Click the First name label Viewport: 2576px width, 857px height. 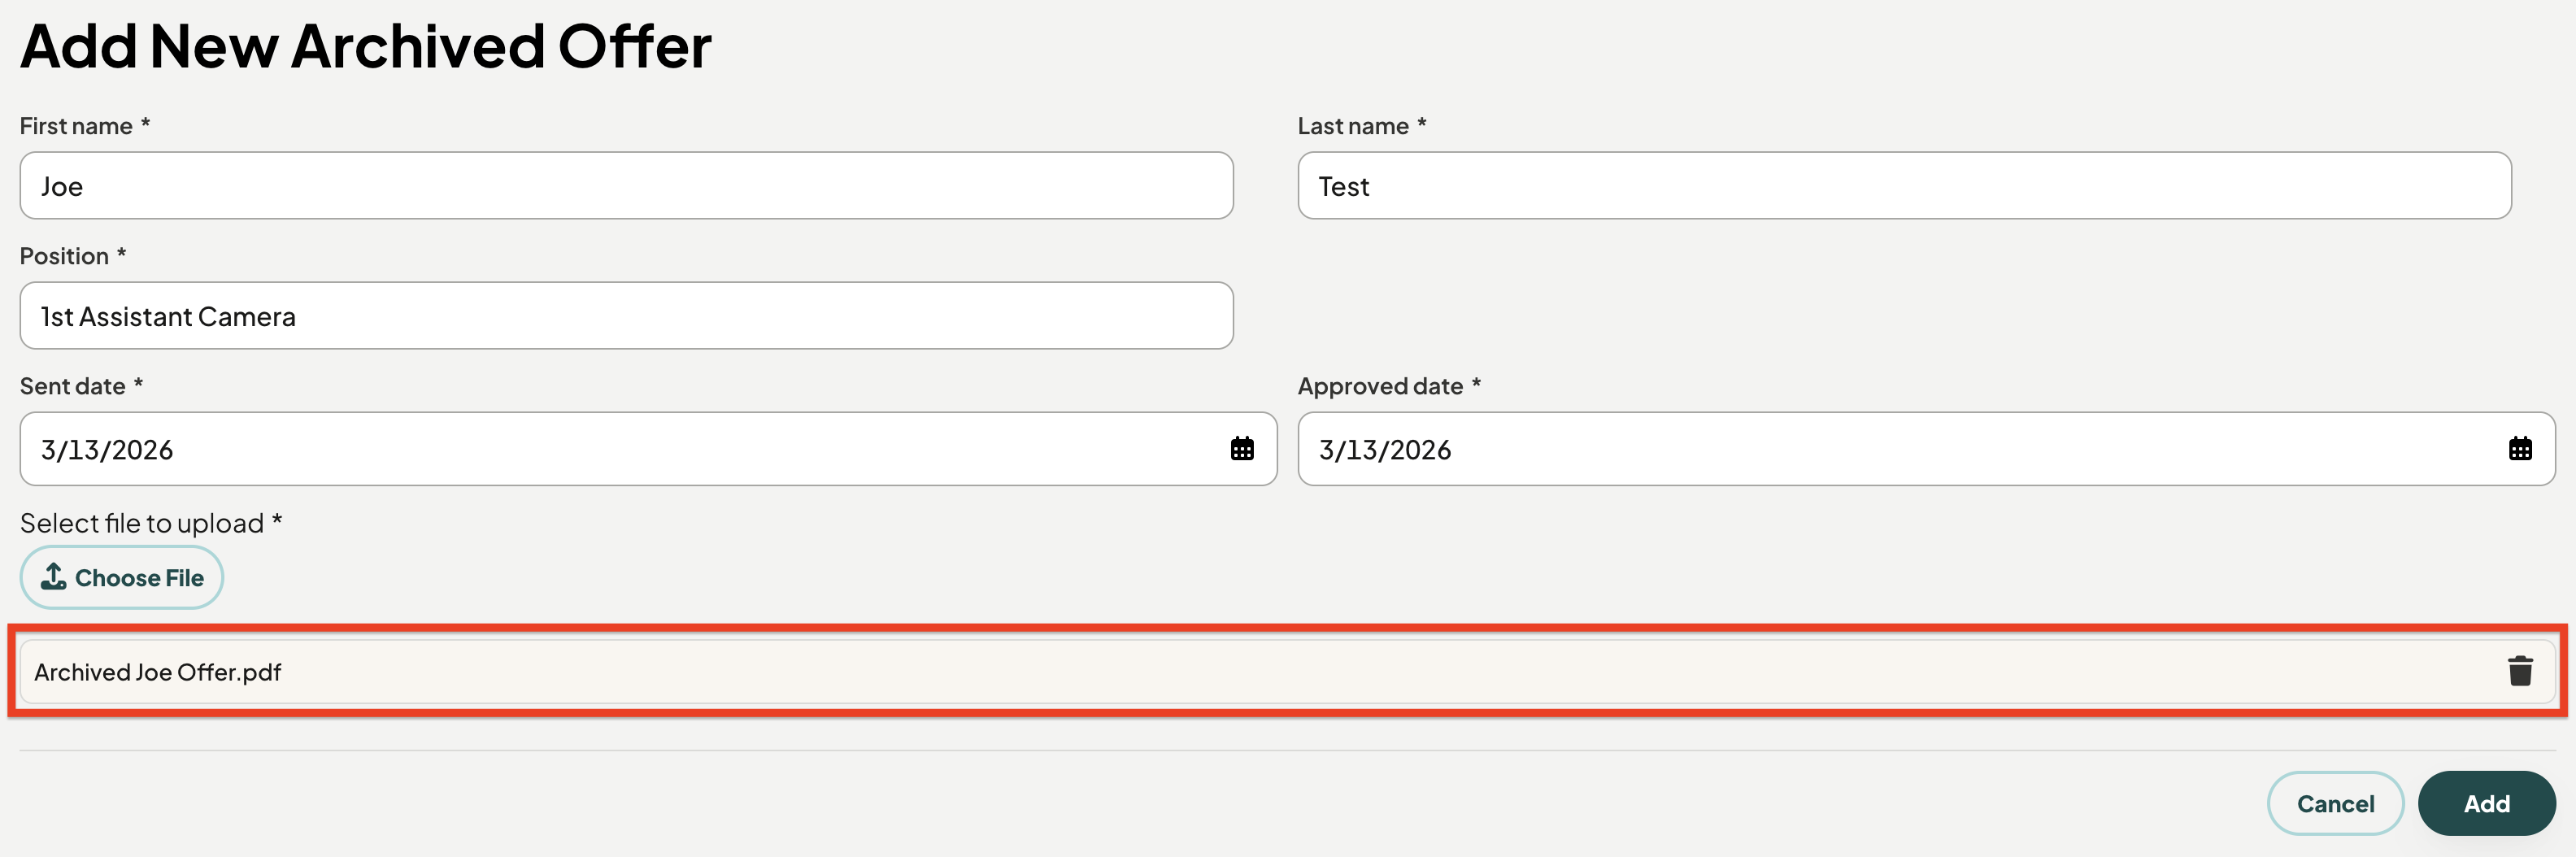click(x=76, y=126)
